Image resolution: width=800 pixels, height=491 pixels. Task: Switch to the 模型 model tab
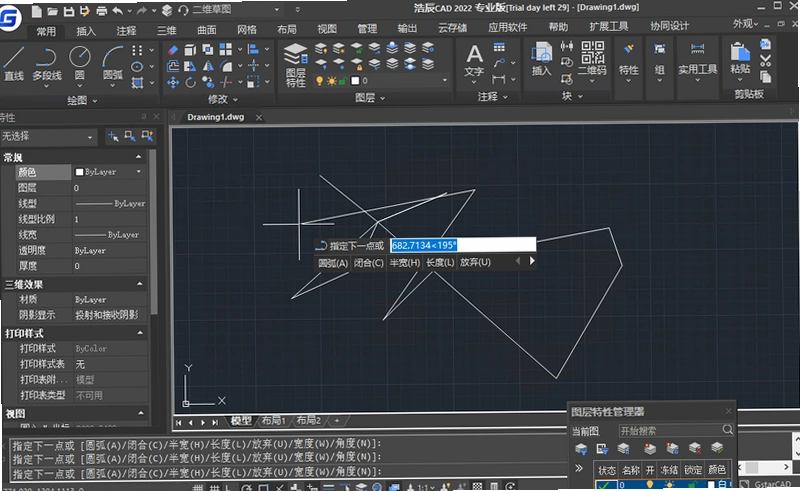tap(241, 421)
